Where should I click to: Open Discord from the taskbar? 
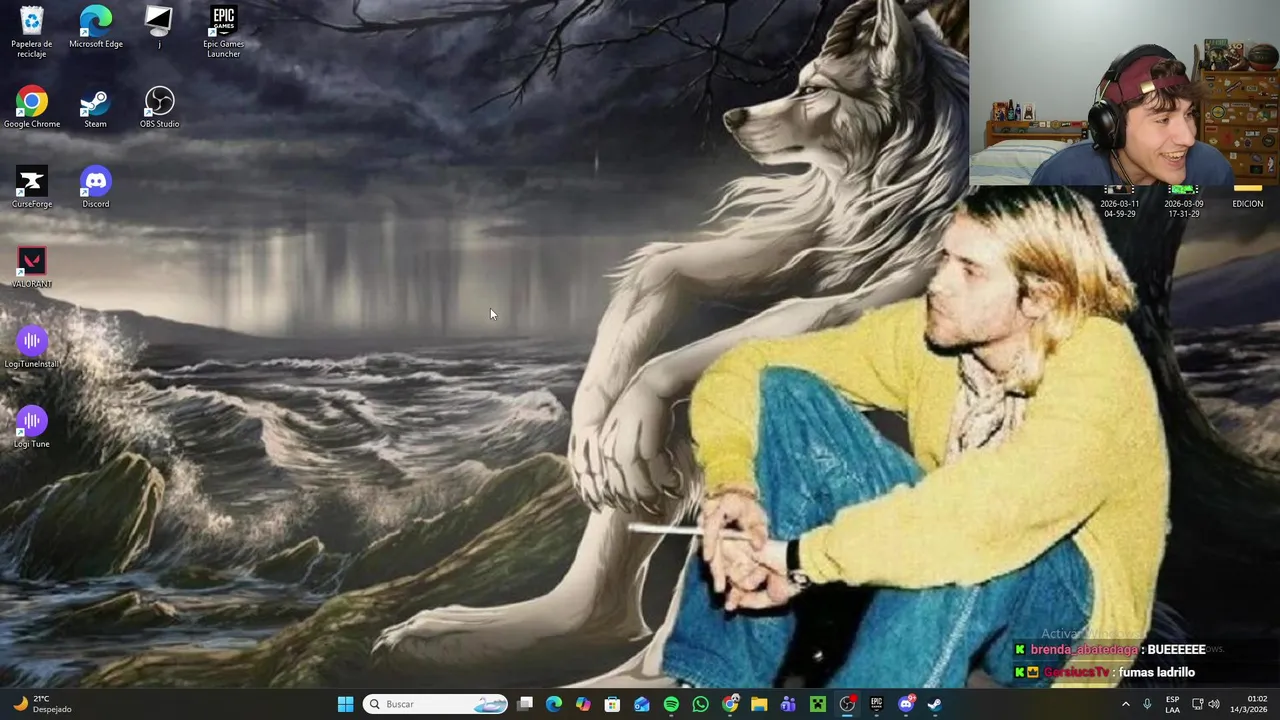906,704
